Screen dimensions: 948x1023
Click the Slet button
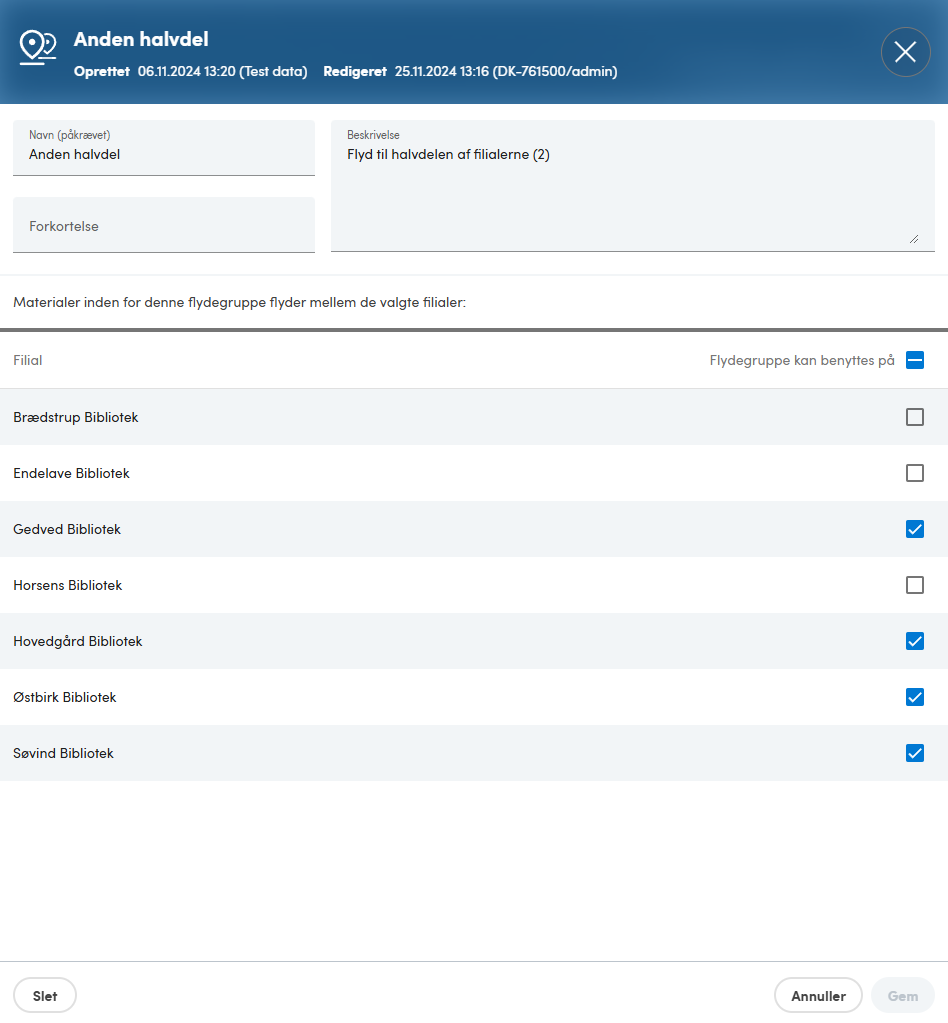[45, 996]
